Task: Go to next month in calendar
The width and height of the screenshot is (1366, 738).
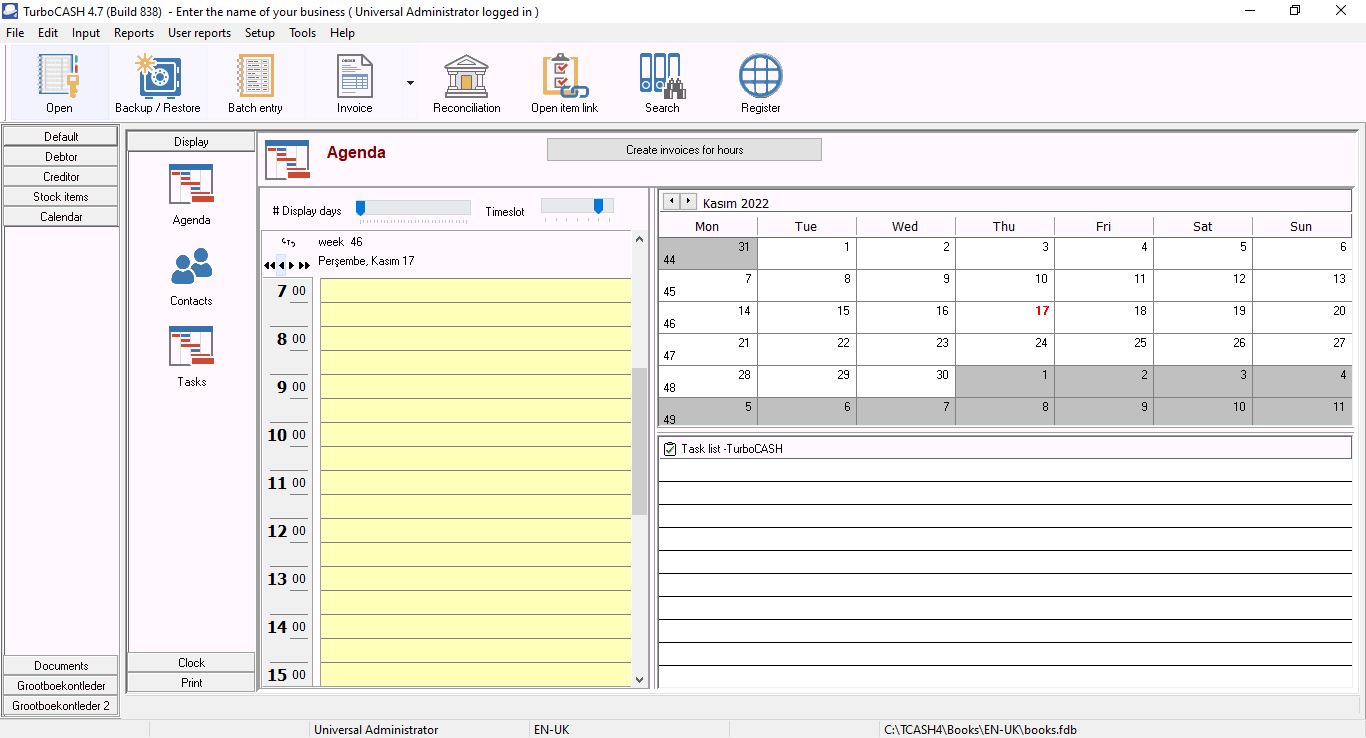Action: coord(688,202)
